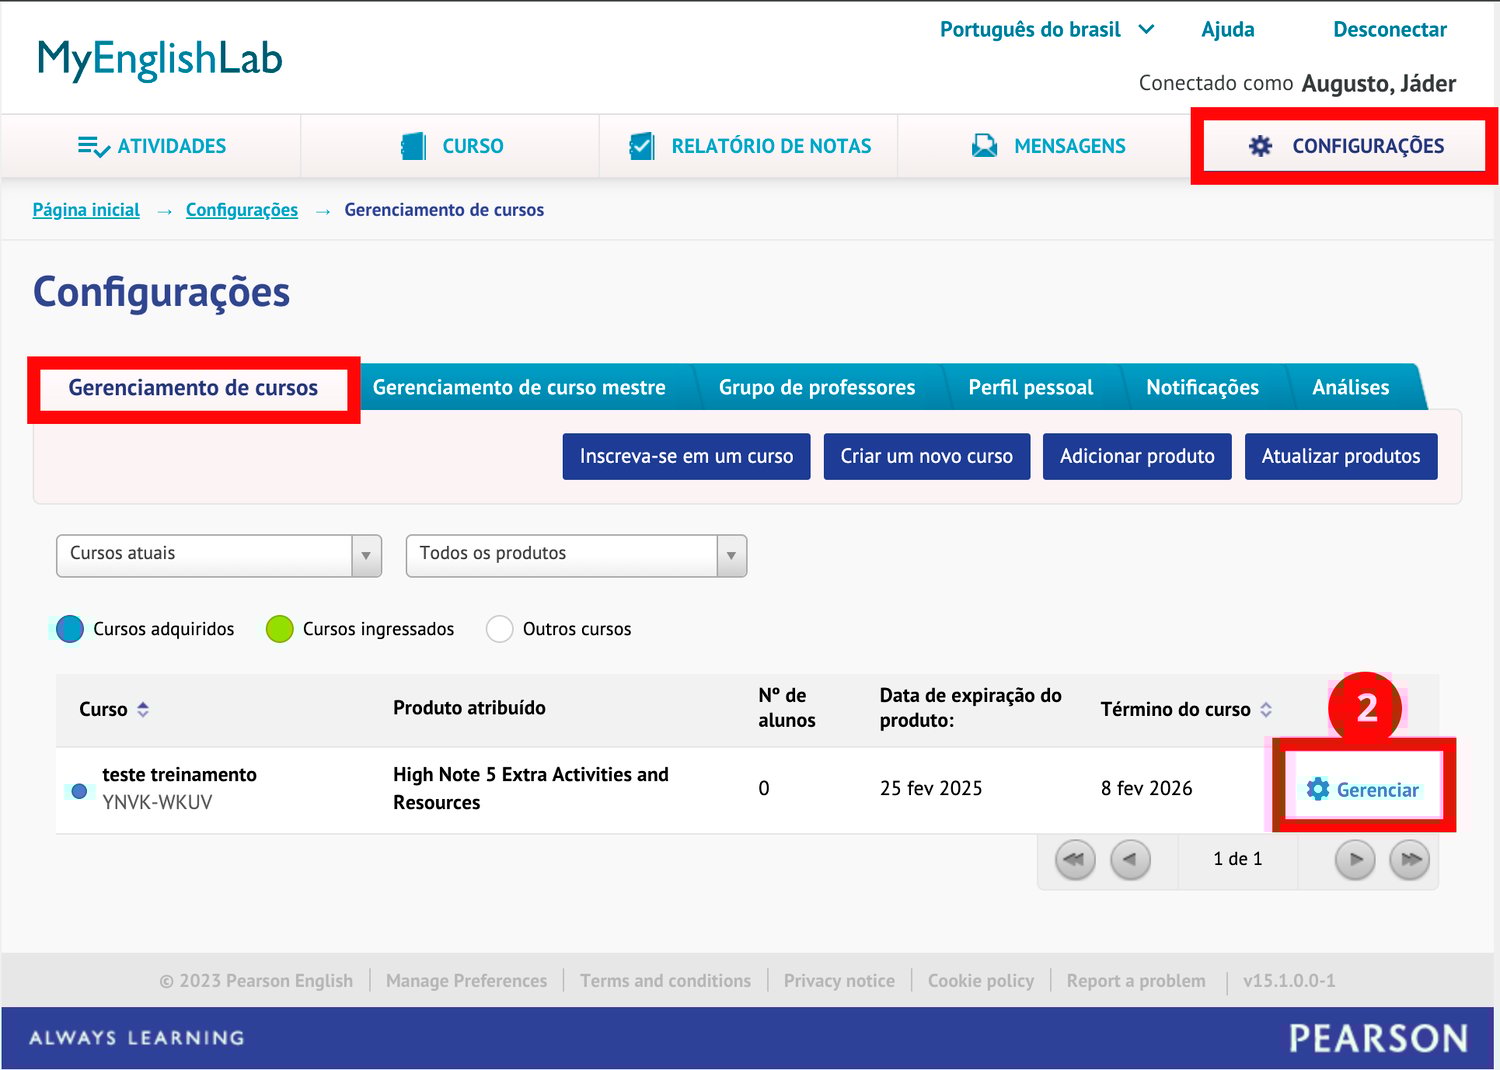Go to the first page of courses
Viewport: 1500px width, 1070px height.
click(1075, 859)
